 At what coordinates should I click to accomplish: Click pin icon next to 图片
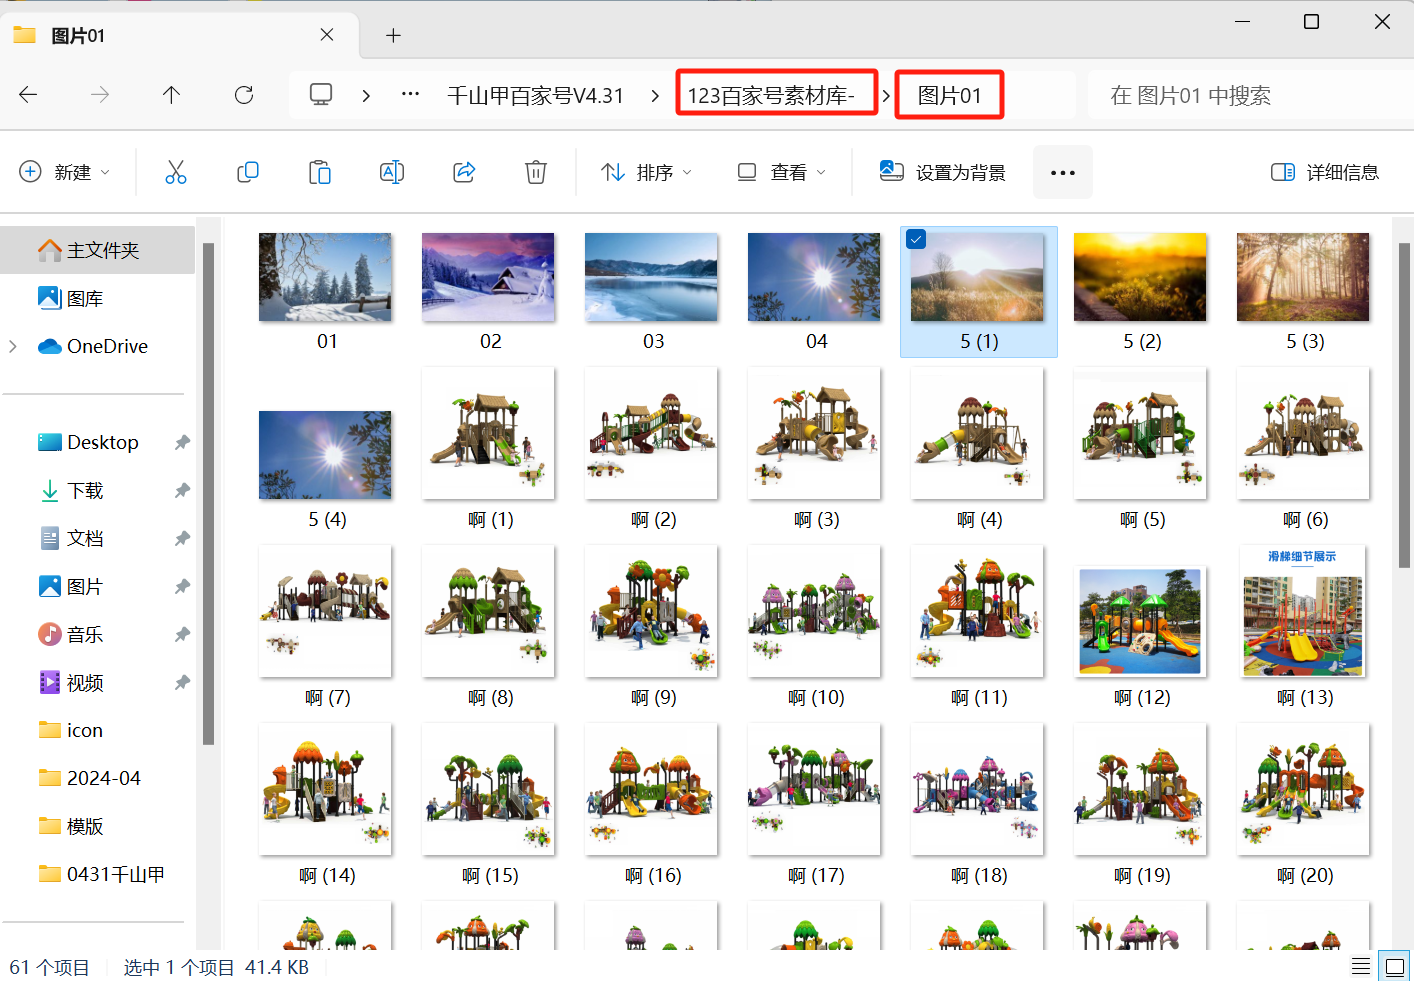182,586
